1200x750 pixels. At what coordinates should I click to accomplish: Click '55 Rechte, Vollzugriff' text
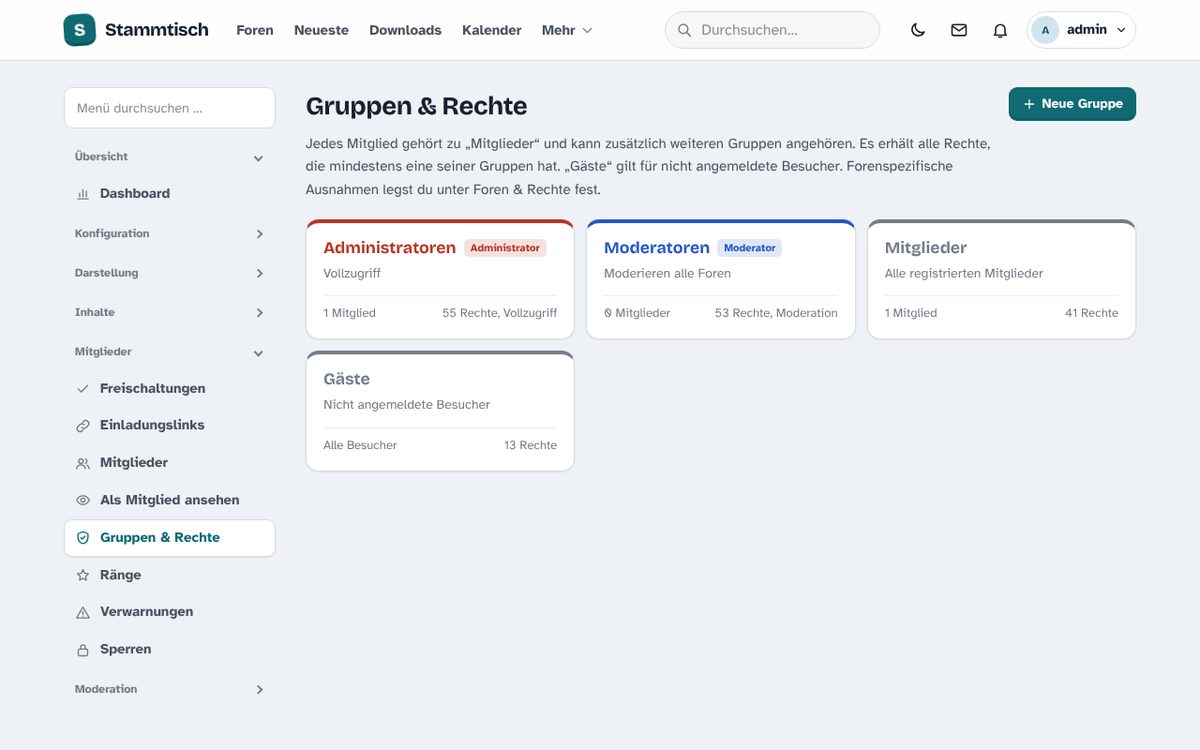500,313
